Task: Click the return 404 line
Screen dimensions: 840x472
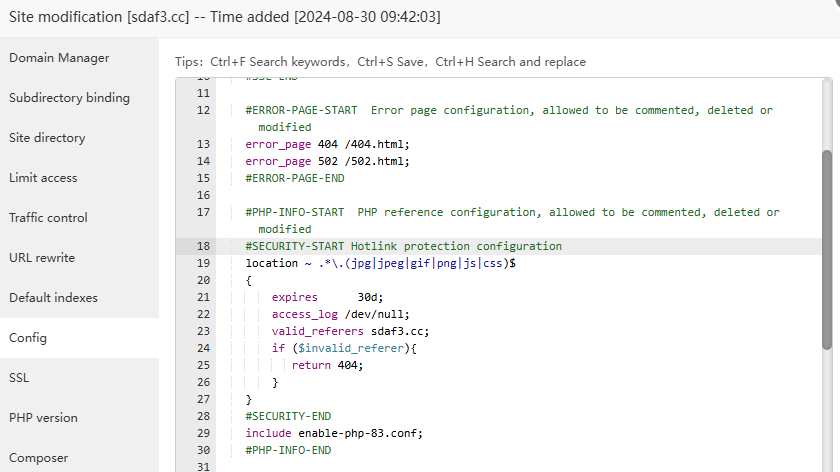Action: 327,365
